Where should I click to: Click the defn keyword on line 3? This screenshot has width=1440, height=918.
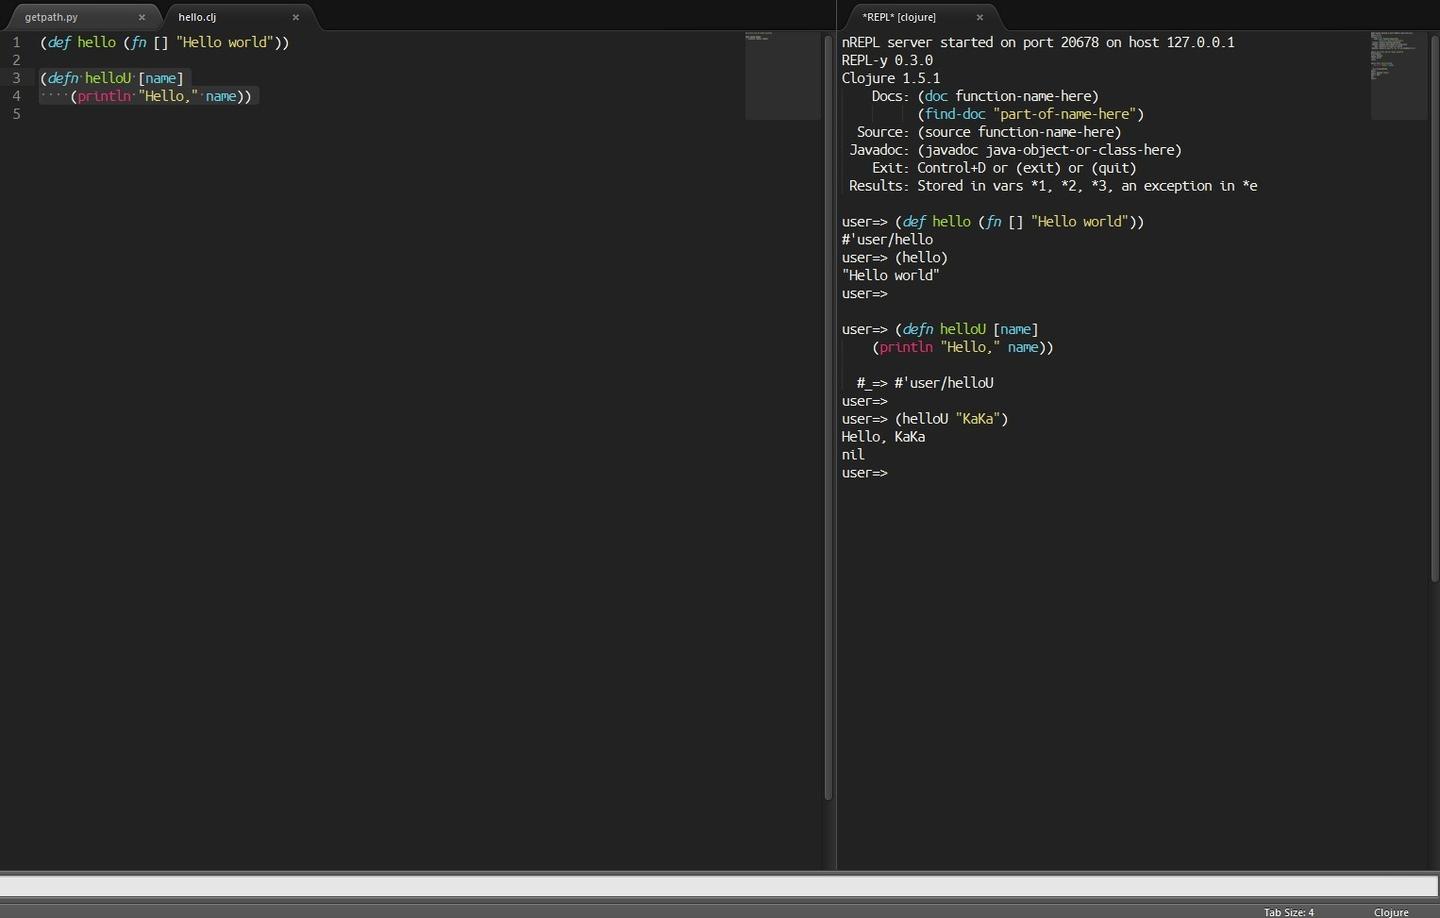click(x=62, y=78)
